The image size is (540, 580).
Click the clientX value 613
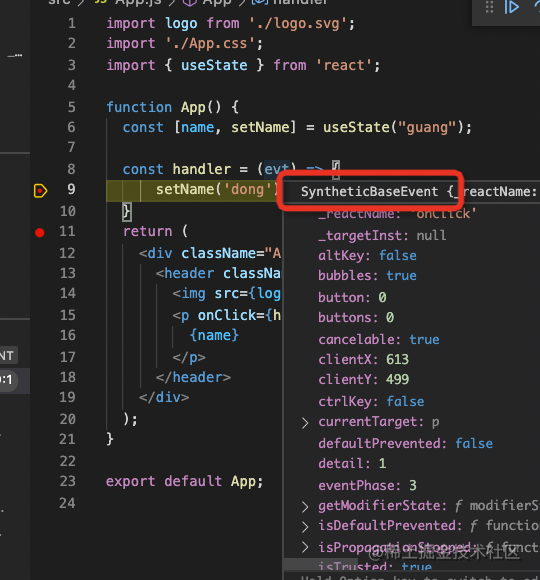click(x=397, y=360)
